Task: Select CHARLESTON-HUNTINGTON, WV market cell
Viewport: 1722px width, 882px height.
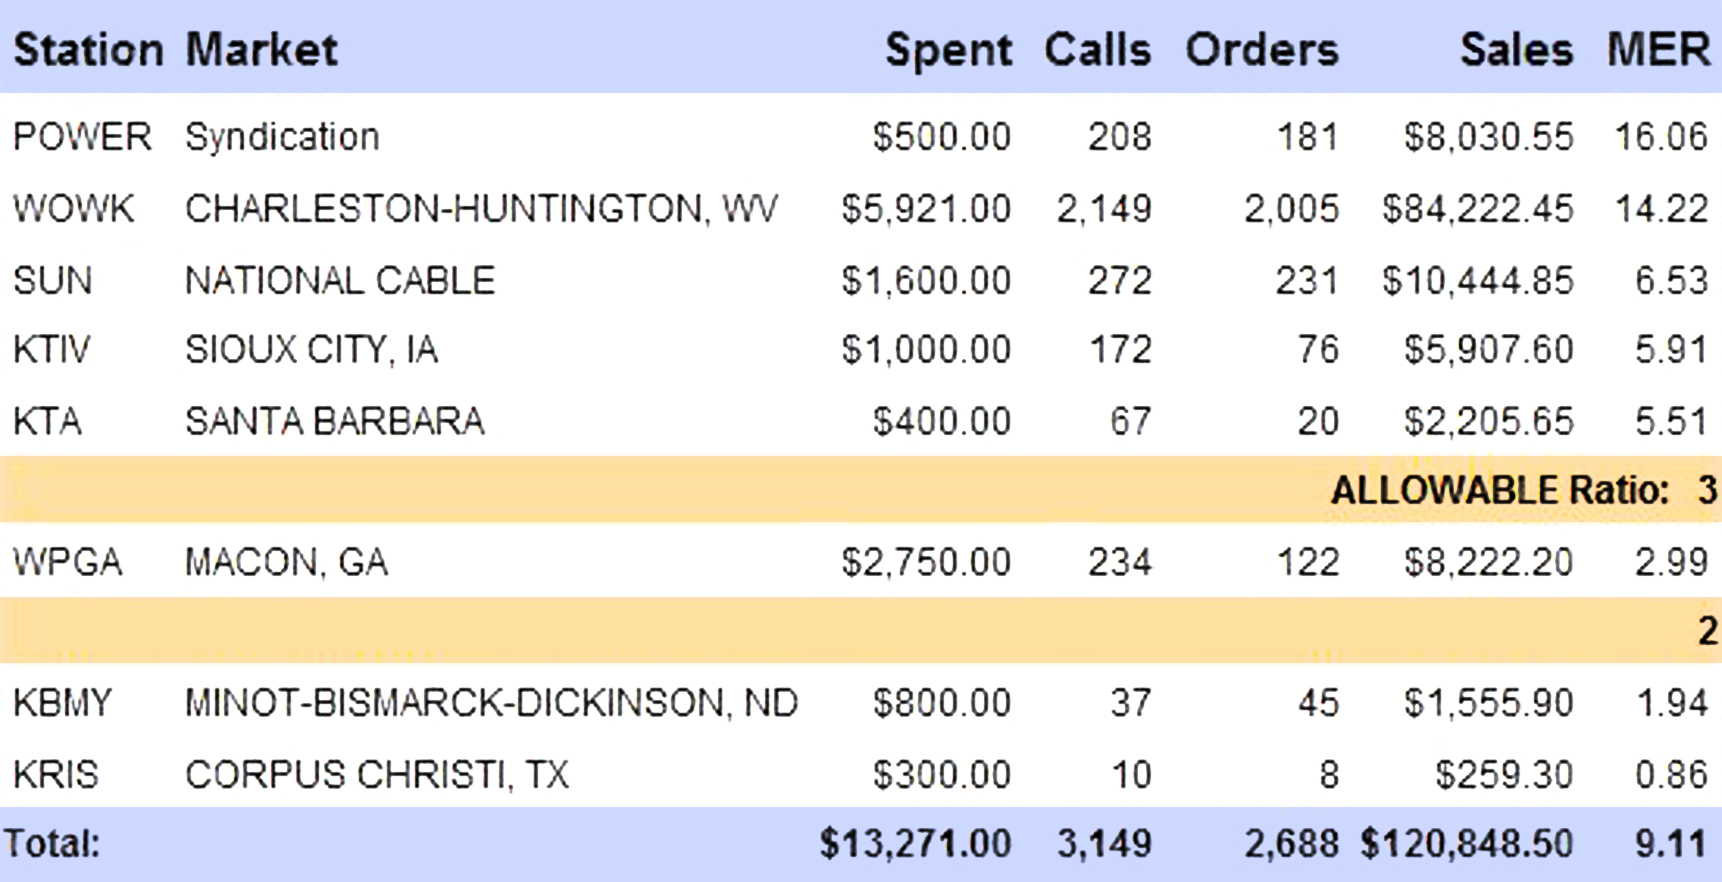Action: [x=481, y=209]
